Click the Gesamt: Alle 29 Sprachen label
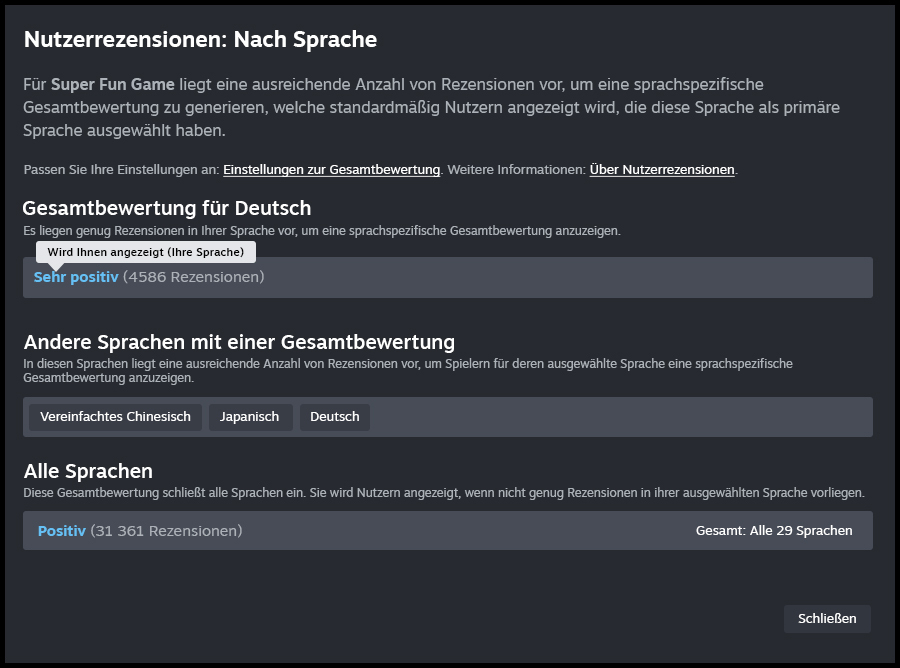The image size is (900, 668). tap(773, 531)
